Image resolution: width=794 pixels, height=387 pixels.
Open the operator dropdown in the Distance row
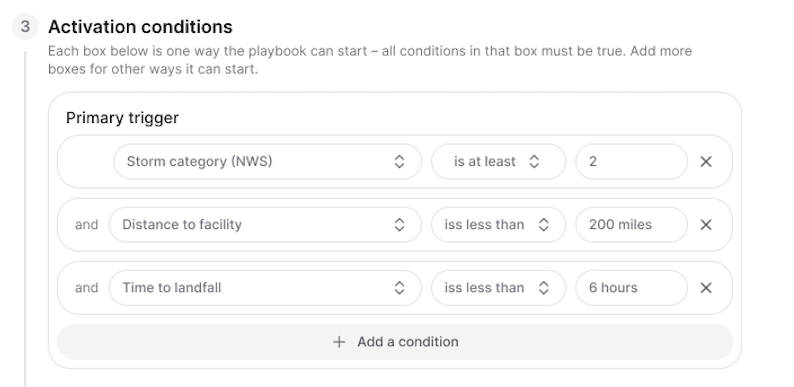(498, 224)
